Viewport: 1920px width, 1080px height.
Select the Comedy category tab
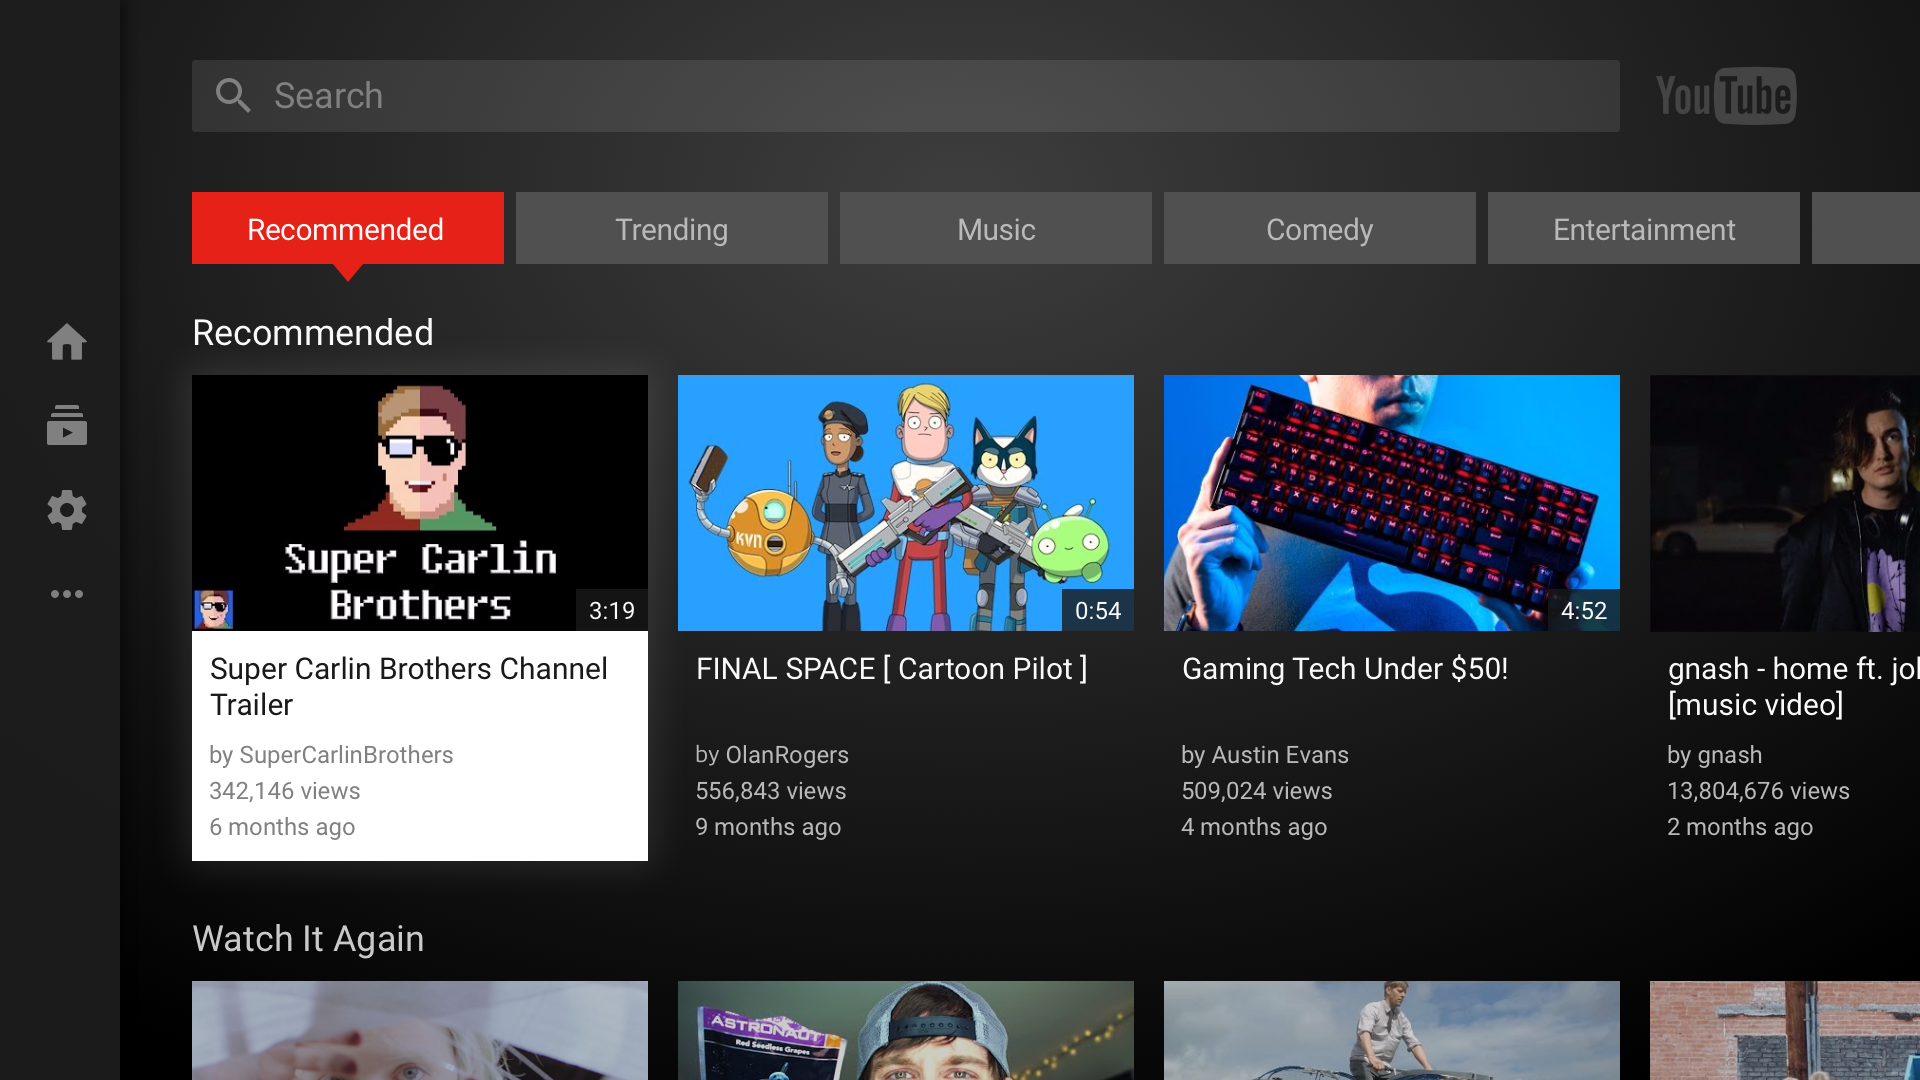click(x=1320, y=229)
